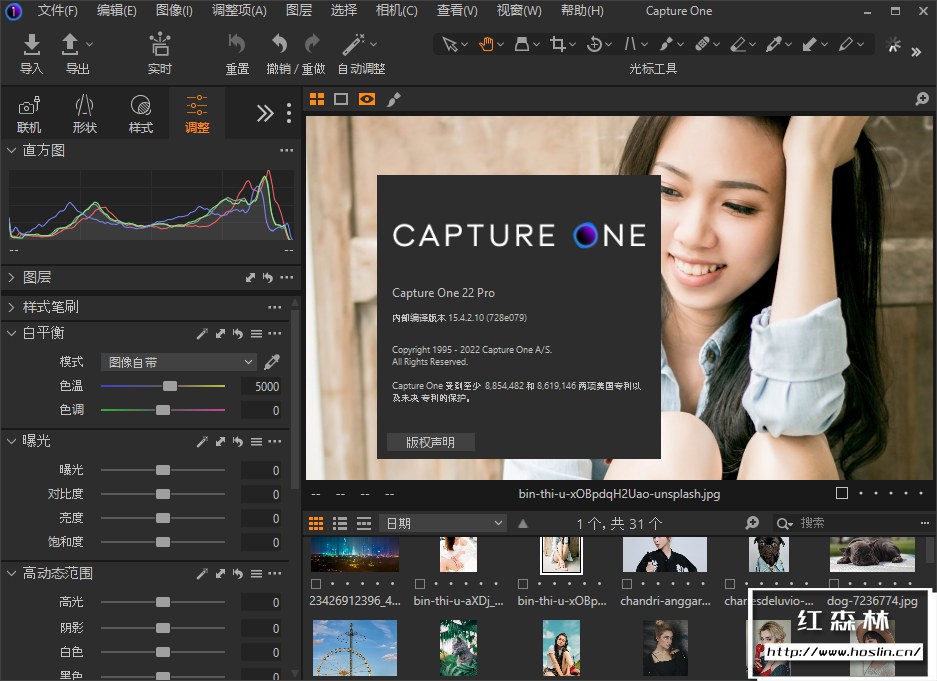
Task: Click the 版权声明 button in About dialog
Action: (430, 442)
